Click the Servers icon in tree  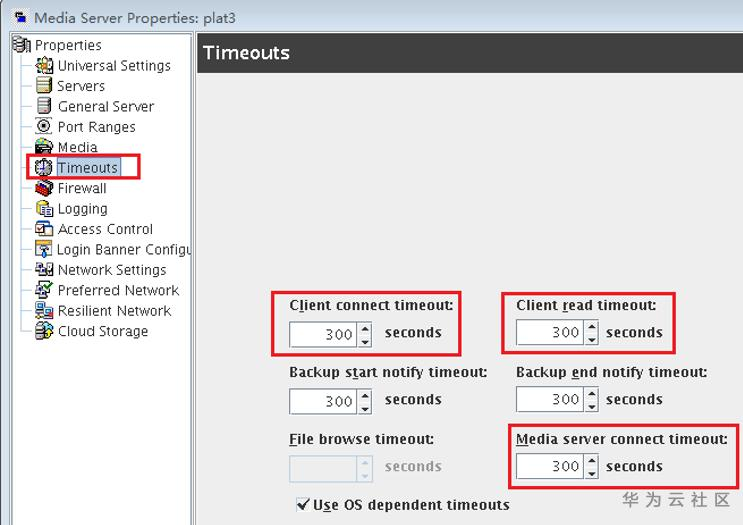click(44, 85)
